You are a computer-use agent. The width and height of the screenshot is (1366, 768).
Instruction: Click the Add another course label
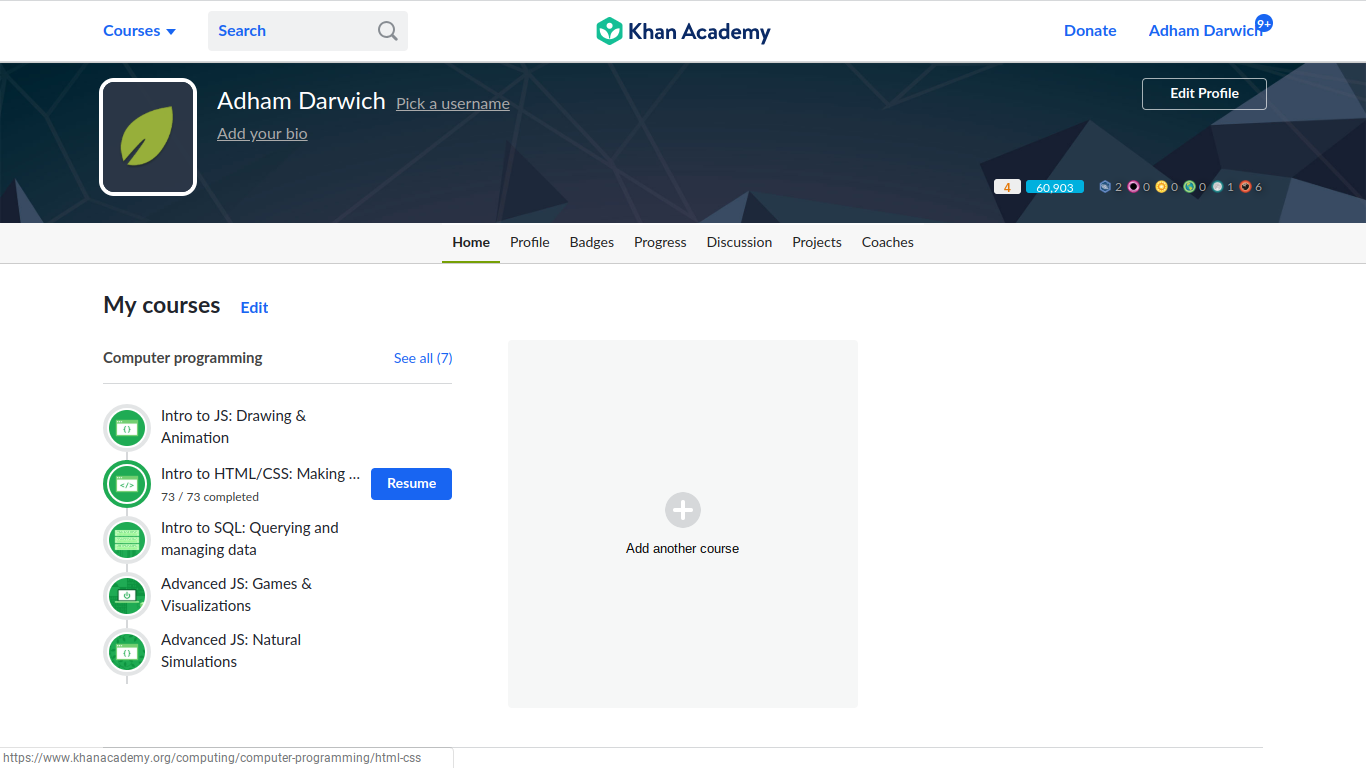(x=683, y=549)
